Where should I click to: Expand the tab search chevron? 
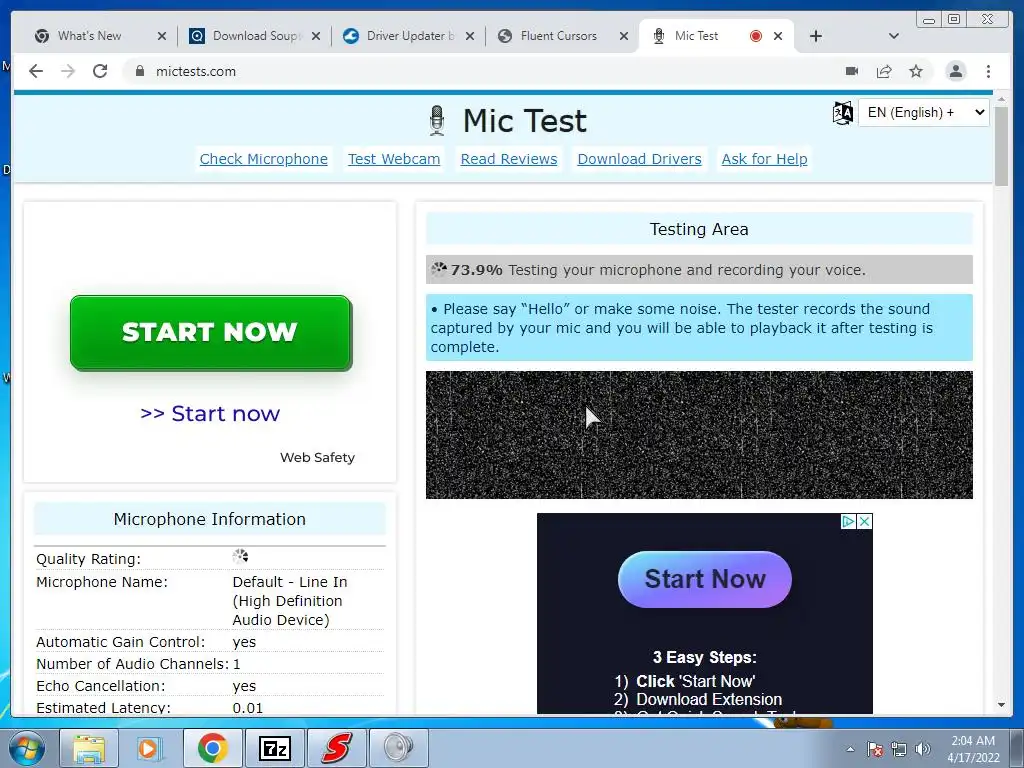pos(894,36)
